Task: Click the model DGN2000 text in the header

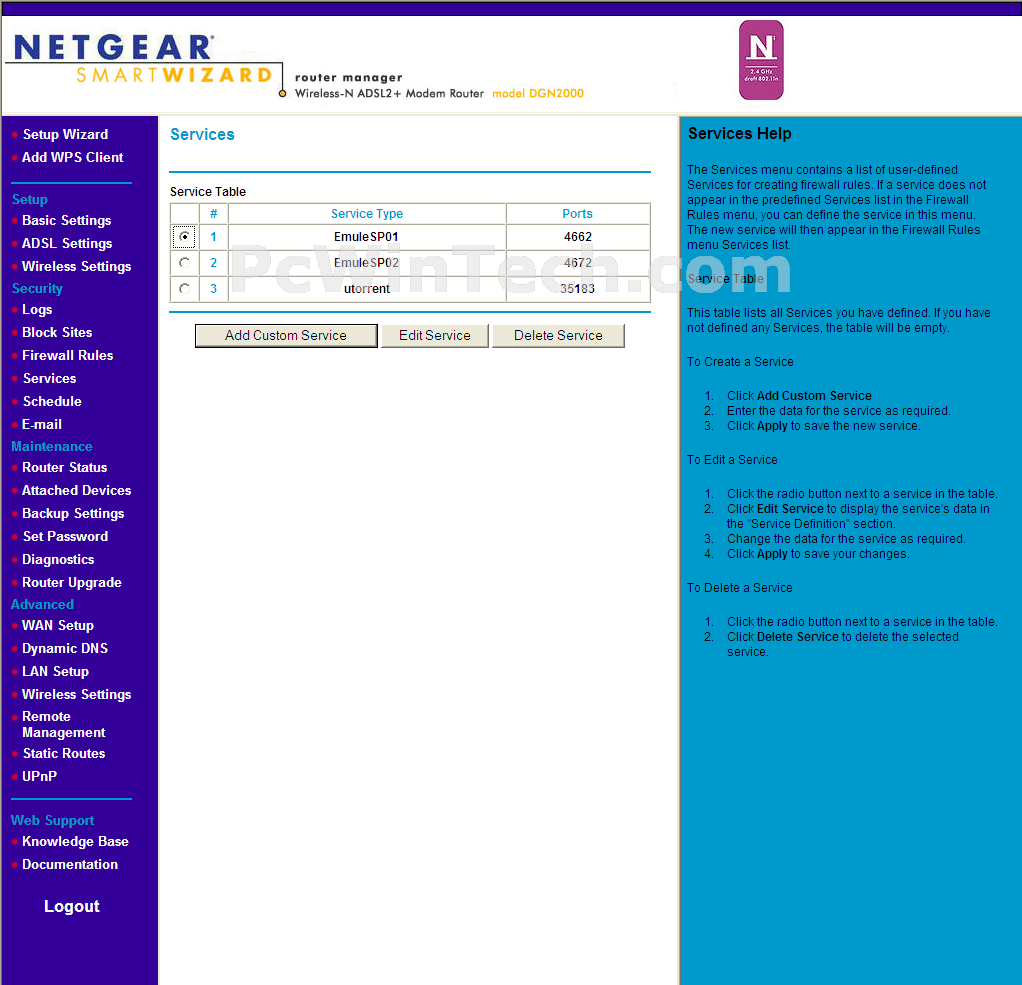Action: pyautogui.click(x=538, y=93)
